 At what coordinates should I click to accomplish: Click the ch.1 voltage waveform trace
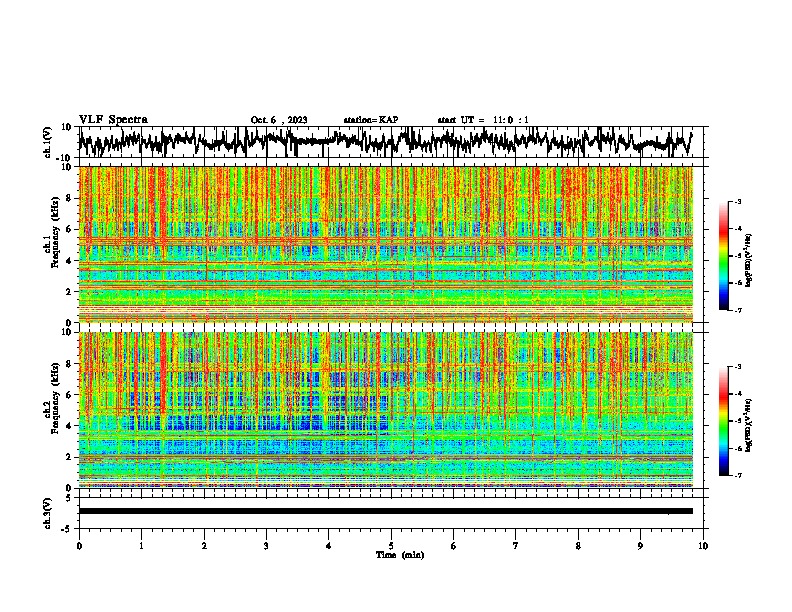tap(385, 142)
